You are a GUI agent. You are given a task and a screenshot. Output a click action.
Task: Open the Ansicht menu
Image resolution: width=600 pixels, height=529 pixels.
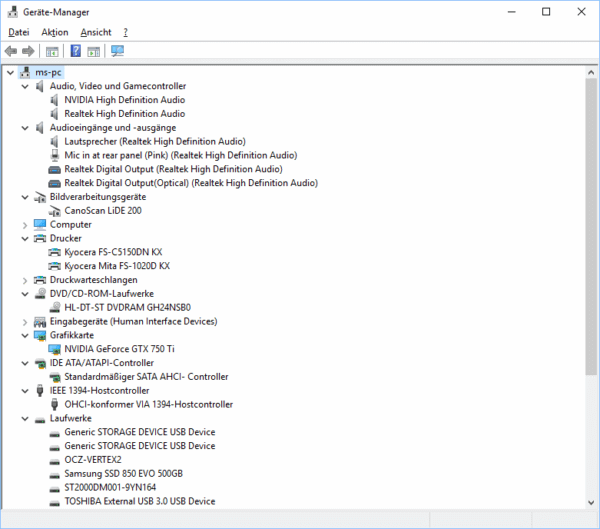point(96,32)
